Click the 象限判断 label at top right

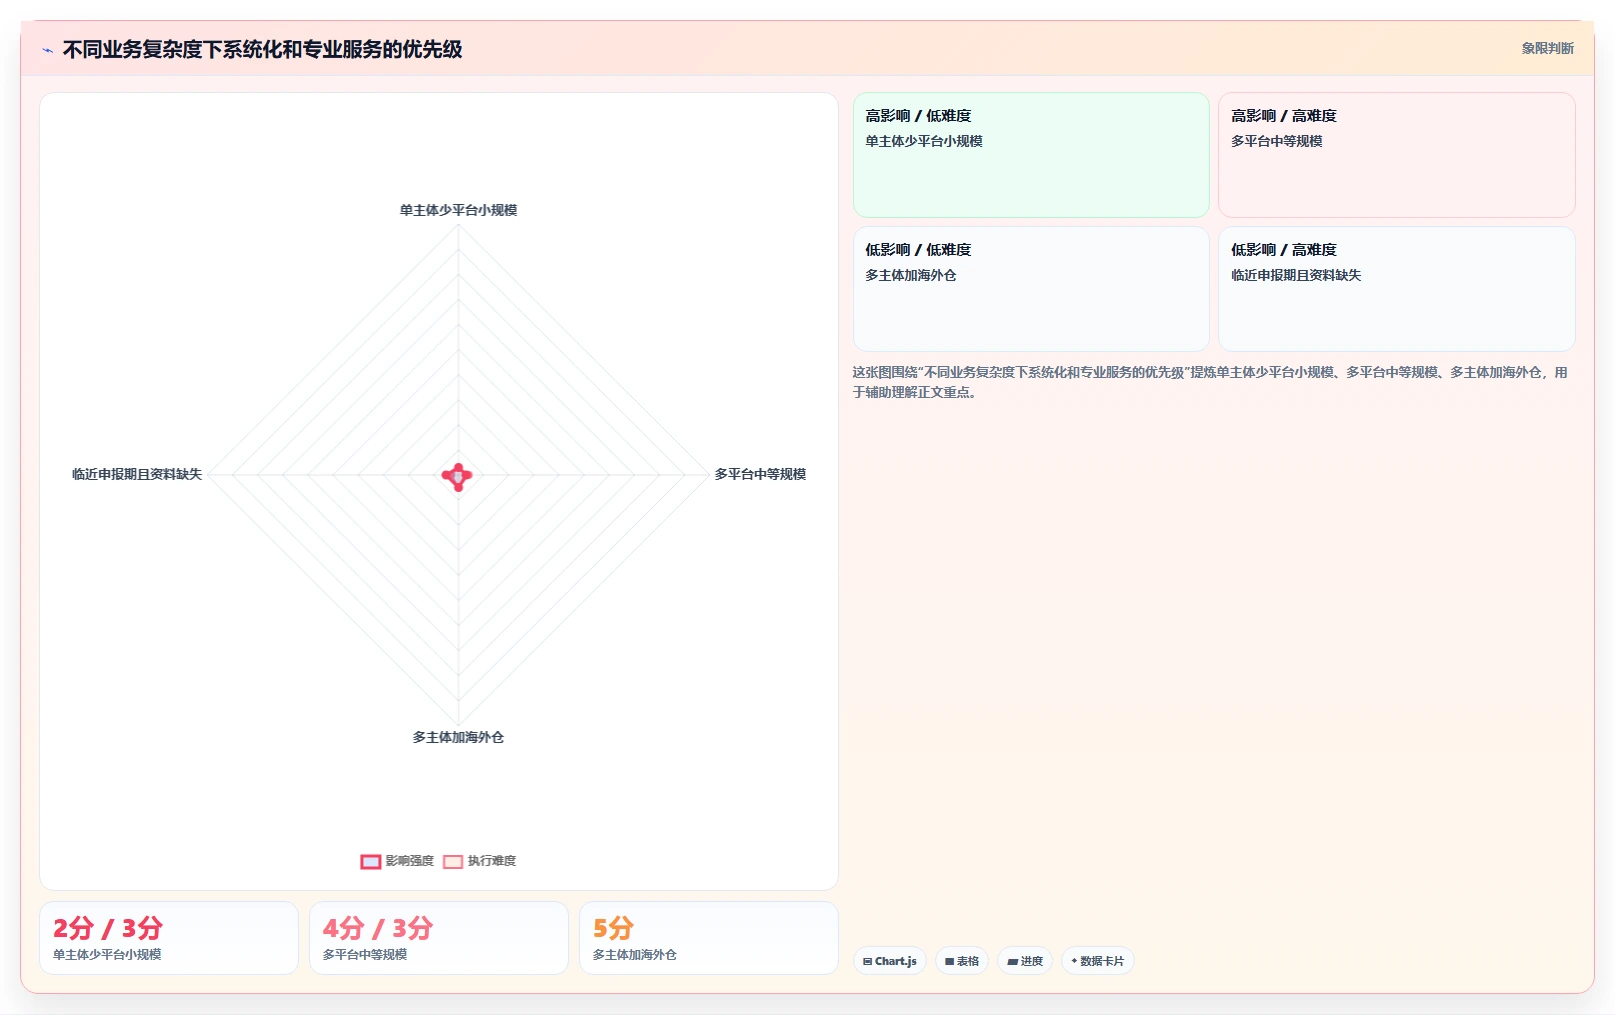(1547, 48)
